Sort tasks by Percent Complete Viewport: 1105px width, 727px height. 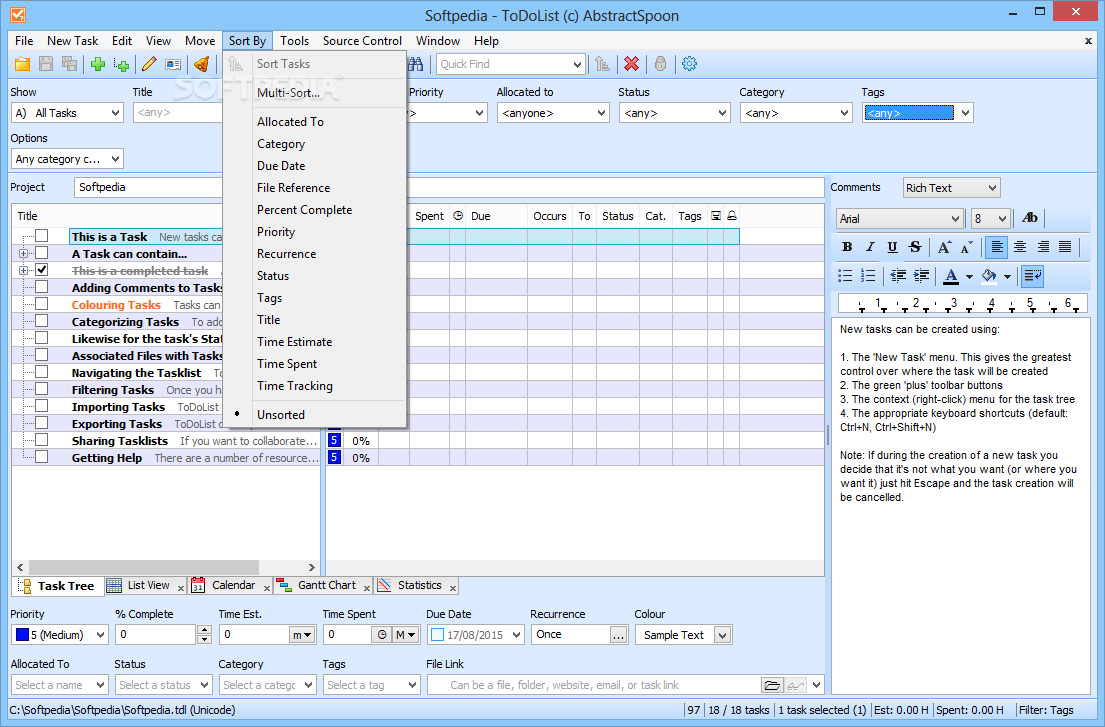[x=304, y=210]
